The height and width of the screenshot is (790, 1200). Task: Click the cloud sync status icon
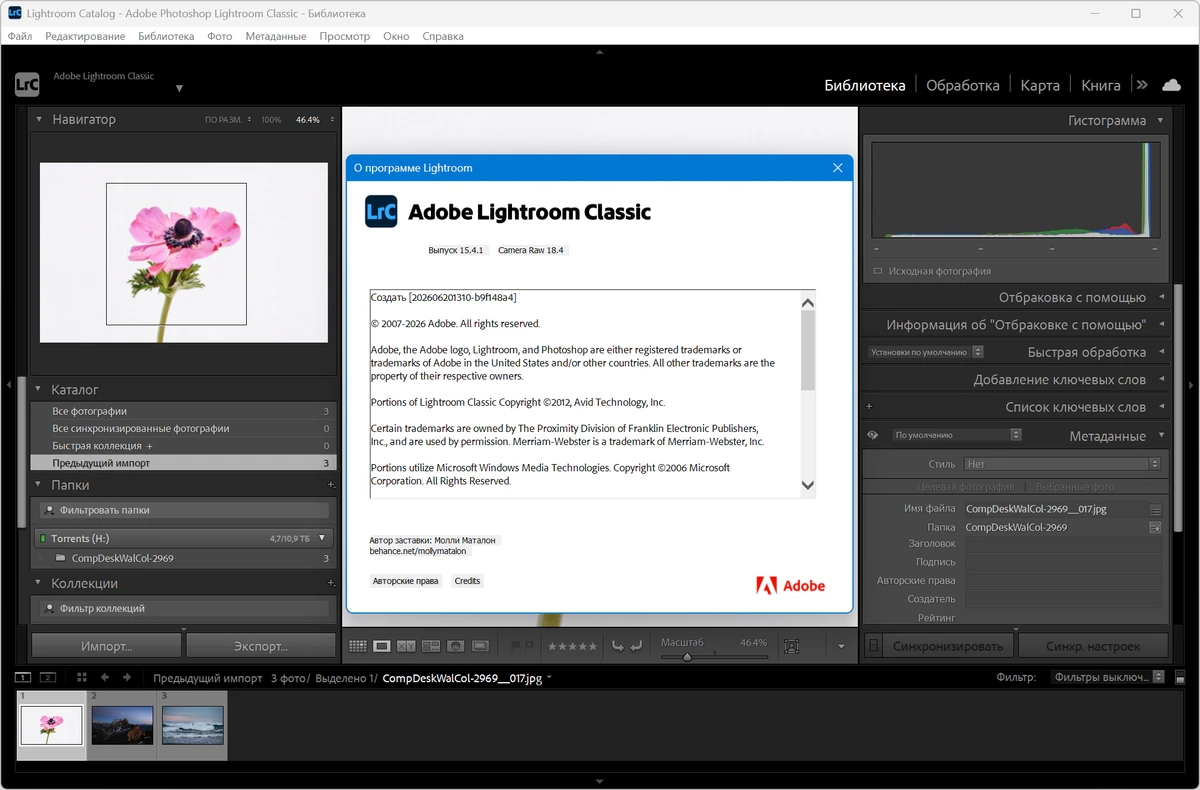(1171, 85)
